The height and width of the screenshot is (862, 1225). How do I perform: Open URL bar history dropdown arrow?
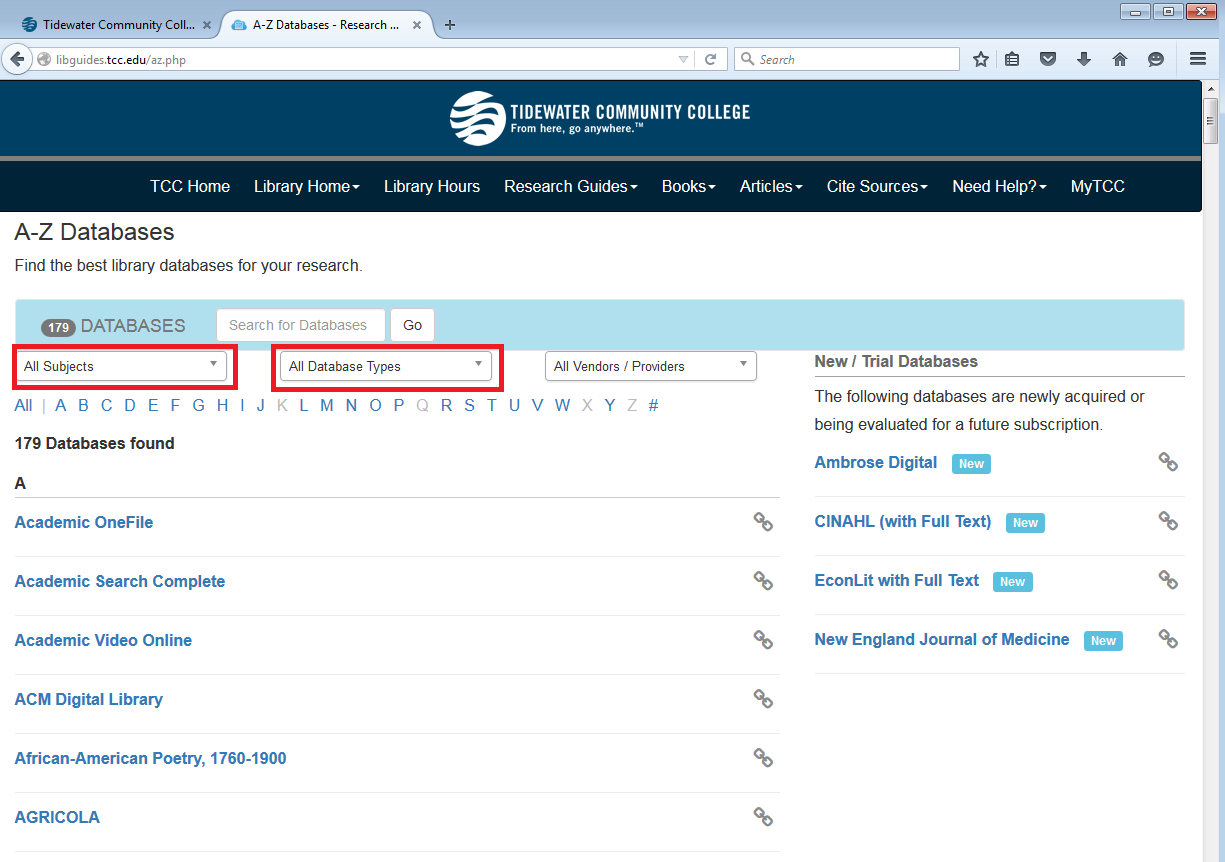tap(683, 59)
